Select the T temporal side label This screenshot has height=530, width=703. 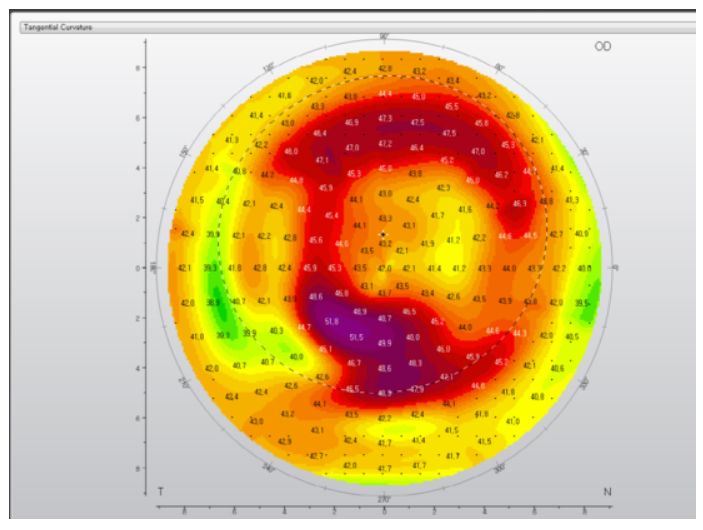[161, 491]
